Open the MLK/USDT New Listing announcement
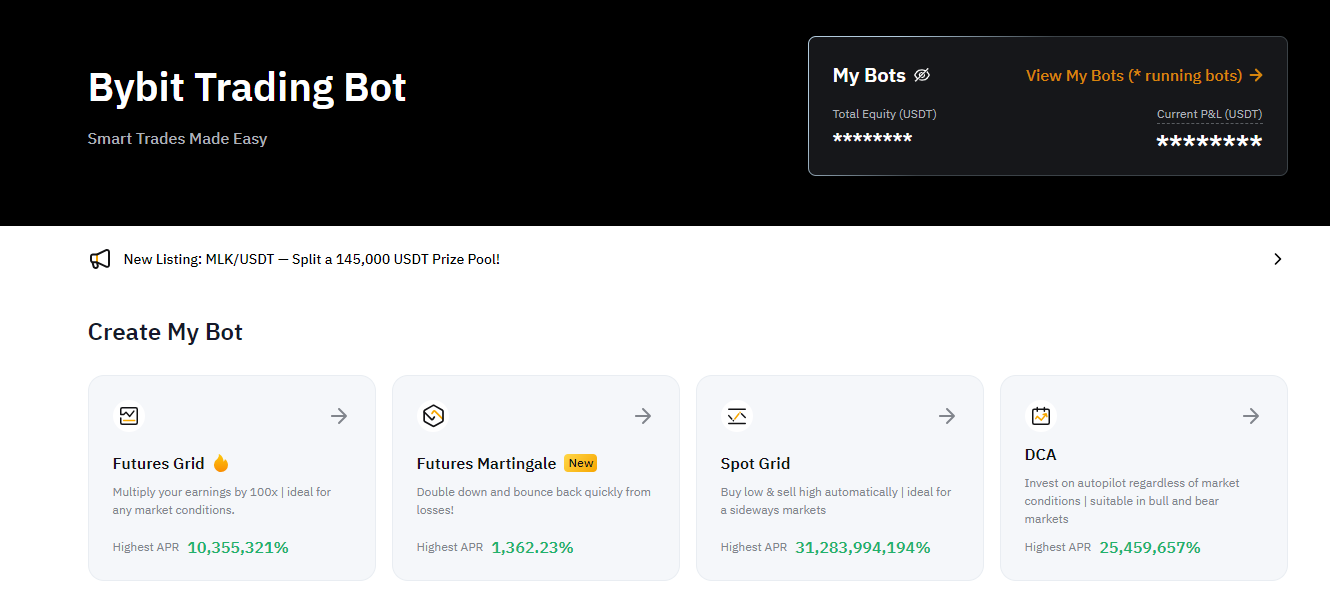The image size is (1330, 602). pyautogui.click(x=312, y=259)
